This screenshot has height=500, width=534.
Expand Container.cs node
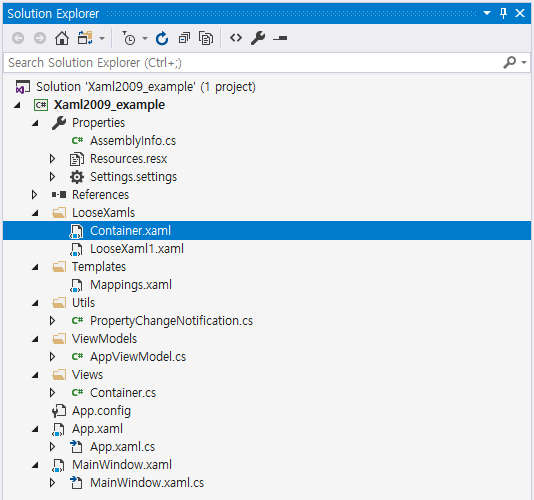coord(52,393)
